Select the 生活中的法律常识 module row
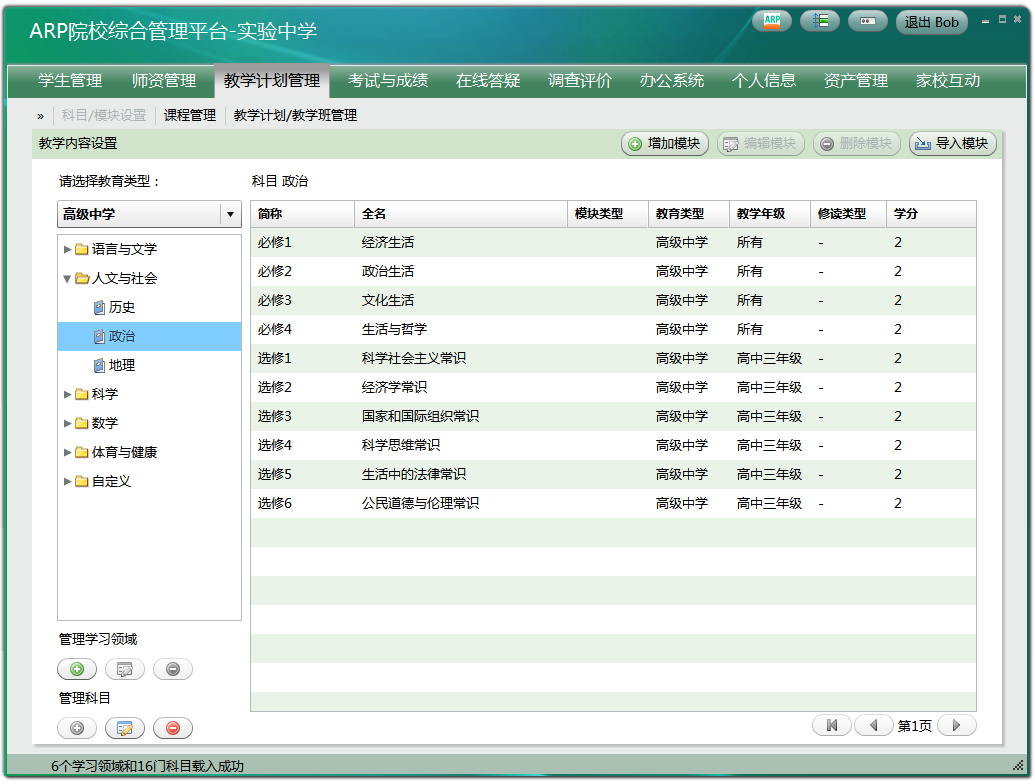Image resolution: width=1035 pixels, height=784 pixels. click(613, 475)
